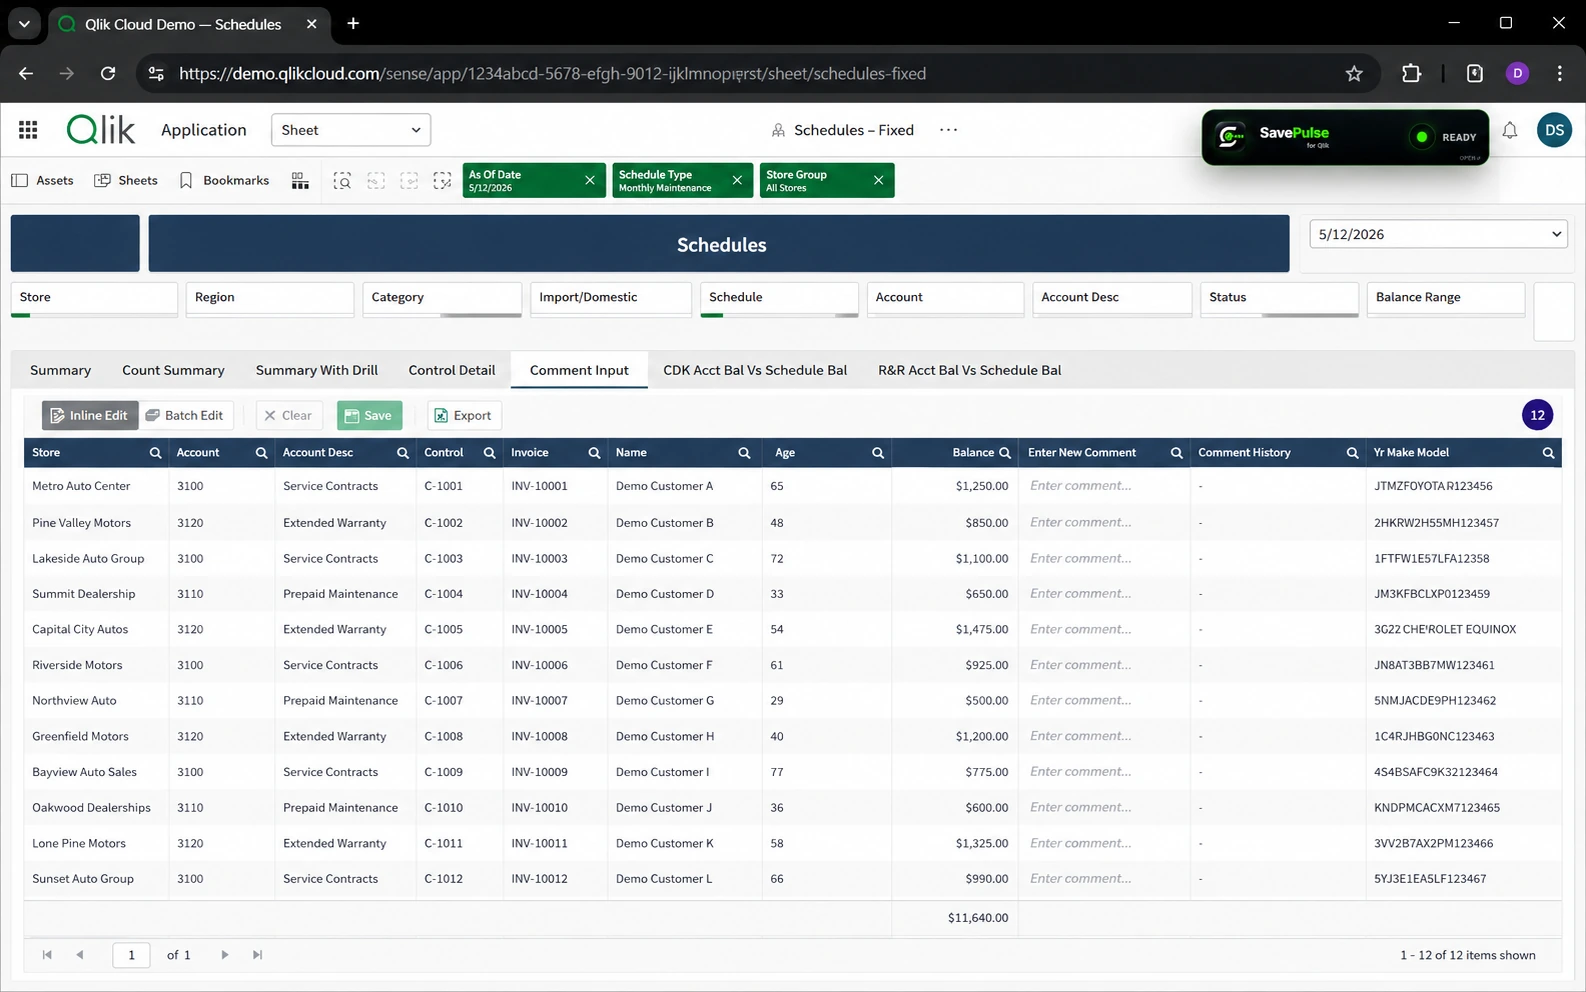Search the Age column
The image size is (1586, 992).
click(x=877, y=453)
